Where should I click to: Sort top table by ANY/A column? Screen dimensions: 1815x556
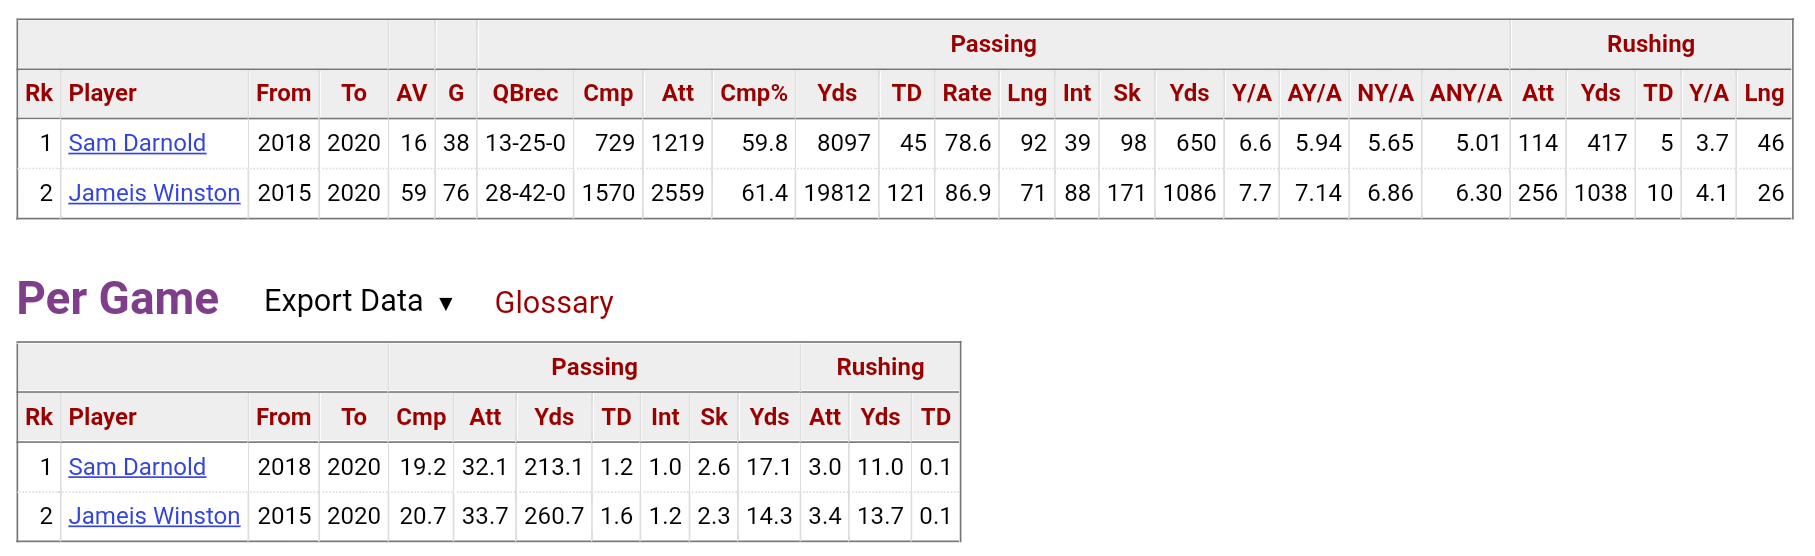tap(1465, 94)
